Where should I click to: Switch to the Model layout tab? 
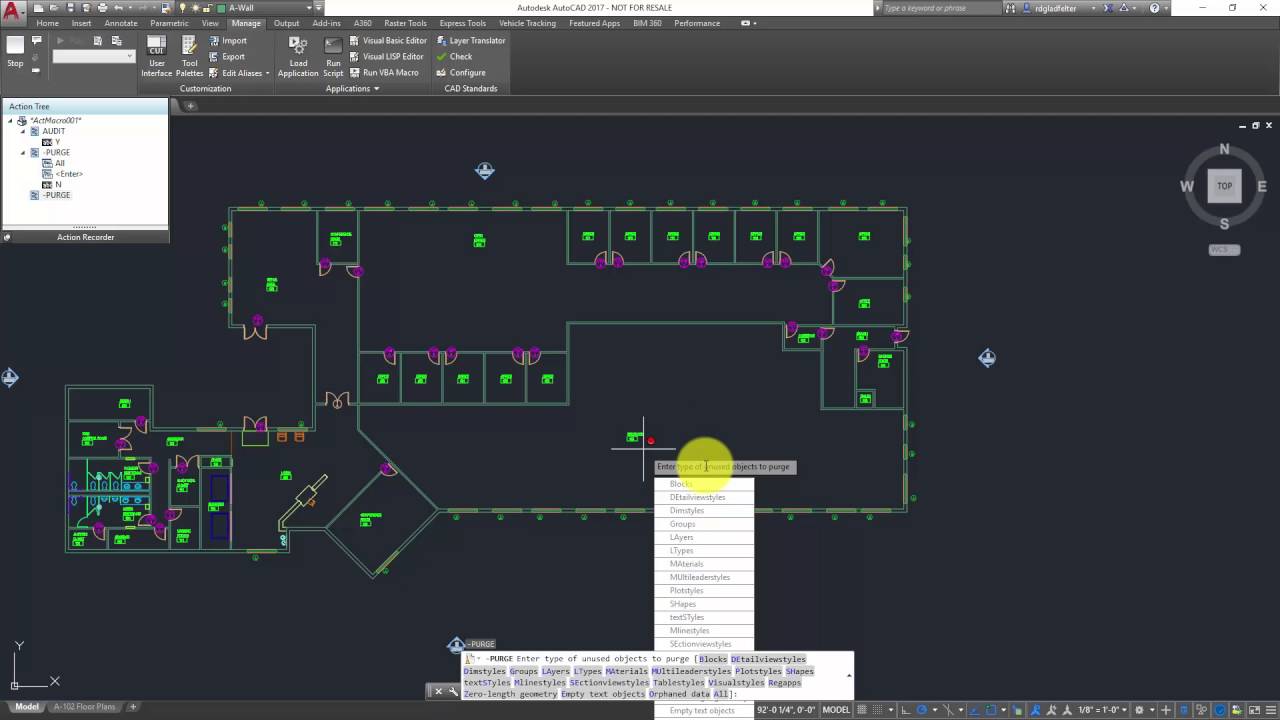point(27,706)
